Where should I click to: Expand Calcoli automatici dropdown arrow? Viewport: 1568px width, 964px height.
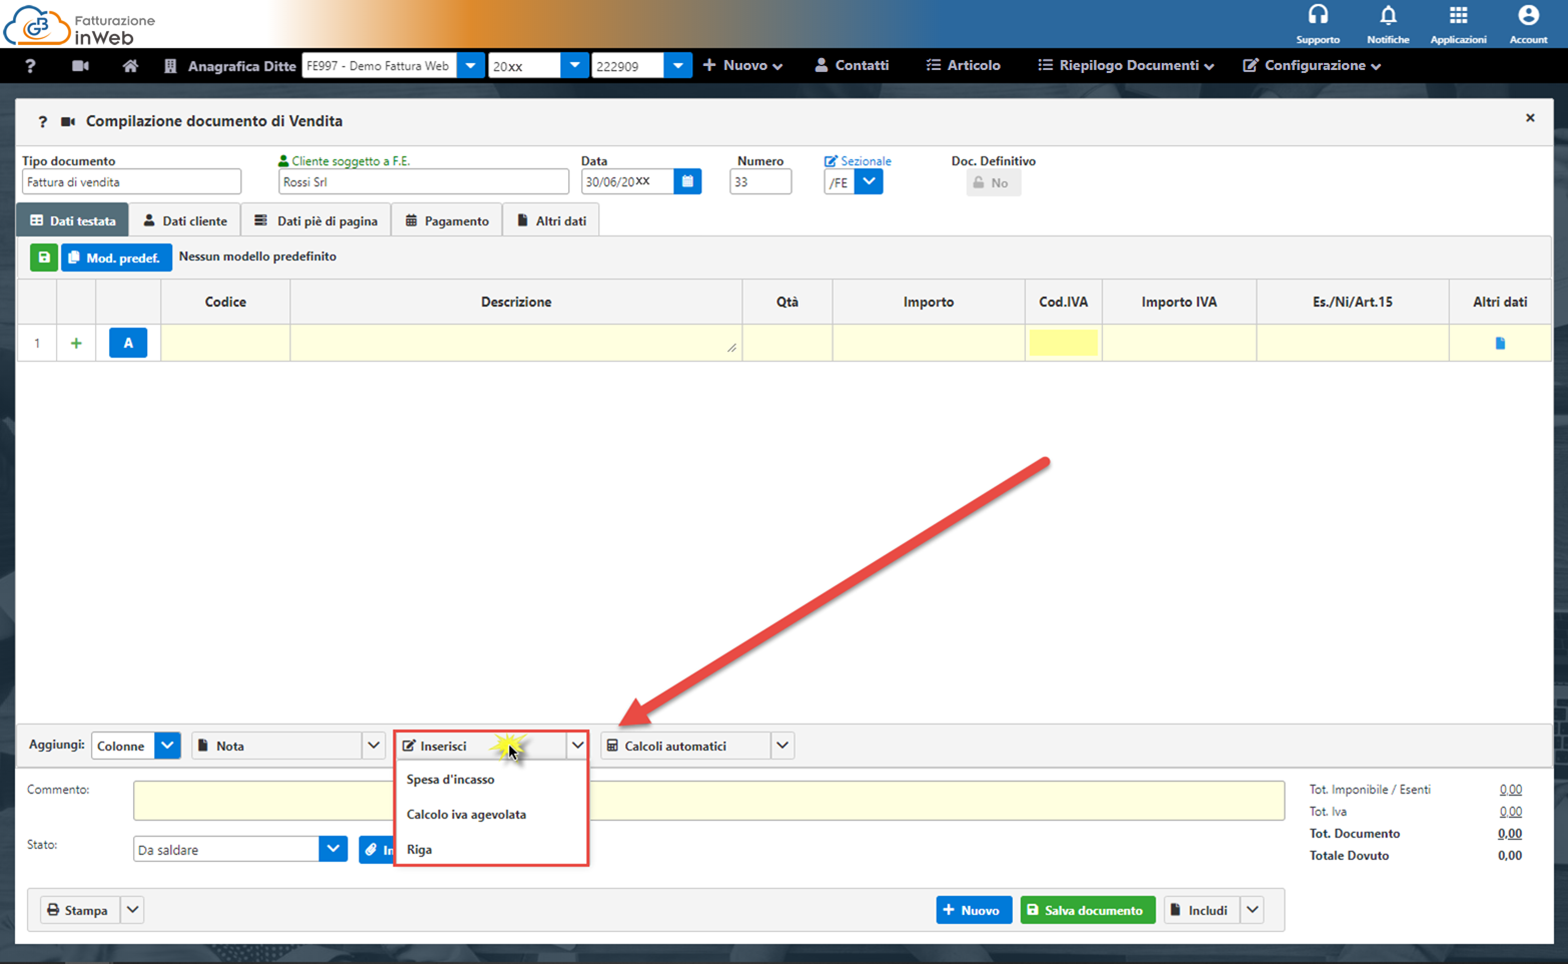pyautogui.click(x=782, y=746)
